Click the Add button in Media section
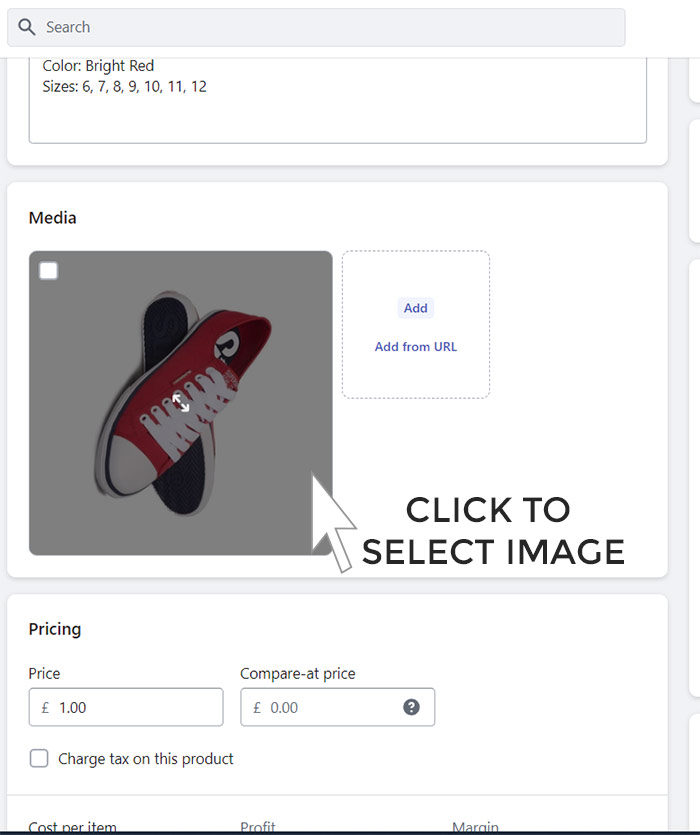This screenshot has height=835, width=700. coord(415,308)
